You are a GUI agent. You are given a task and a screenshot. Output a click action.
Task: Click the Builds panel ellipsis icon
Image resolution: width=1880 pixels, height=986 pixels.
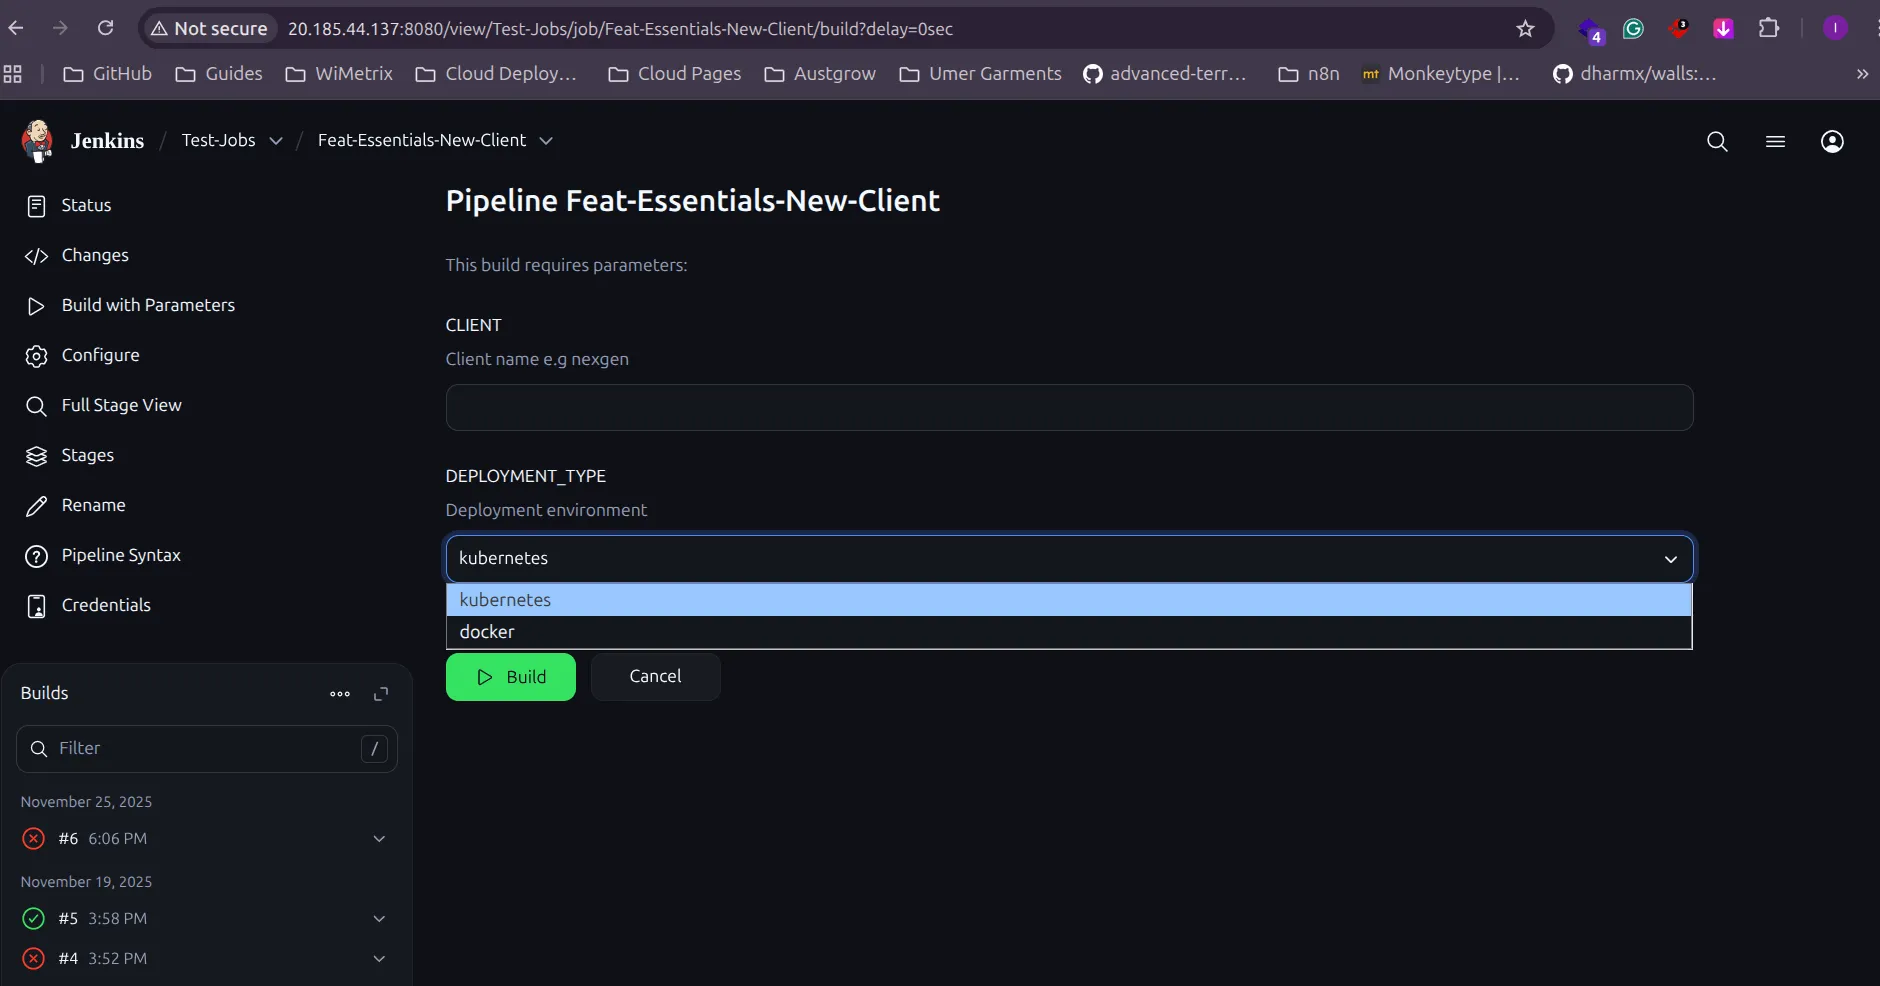pyautogui.click(x=339, y=693)
